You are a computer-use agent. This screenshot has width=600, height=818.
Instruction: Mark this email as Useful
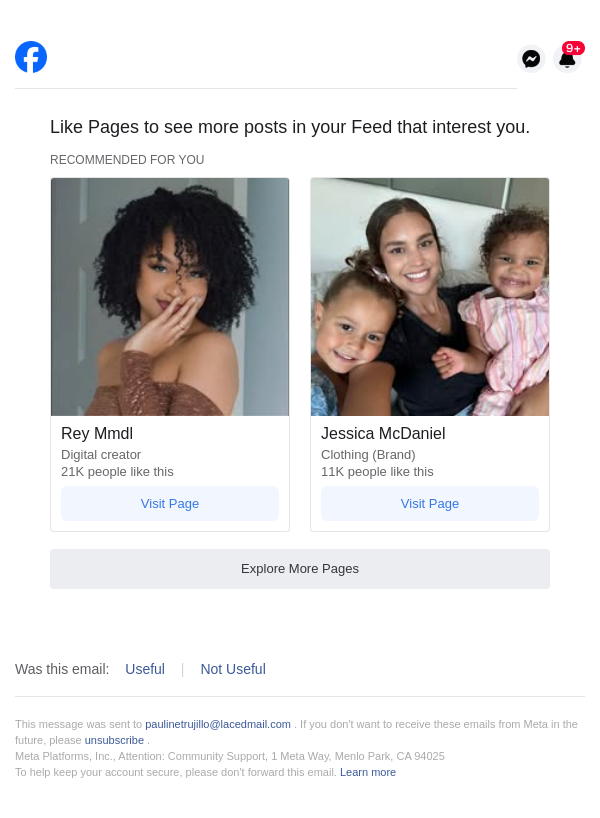pyautogui.click(x=145, y=669)
